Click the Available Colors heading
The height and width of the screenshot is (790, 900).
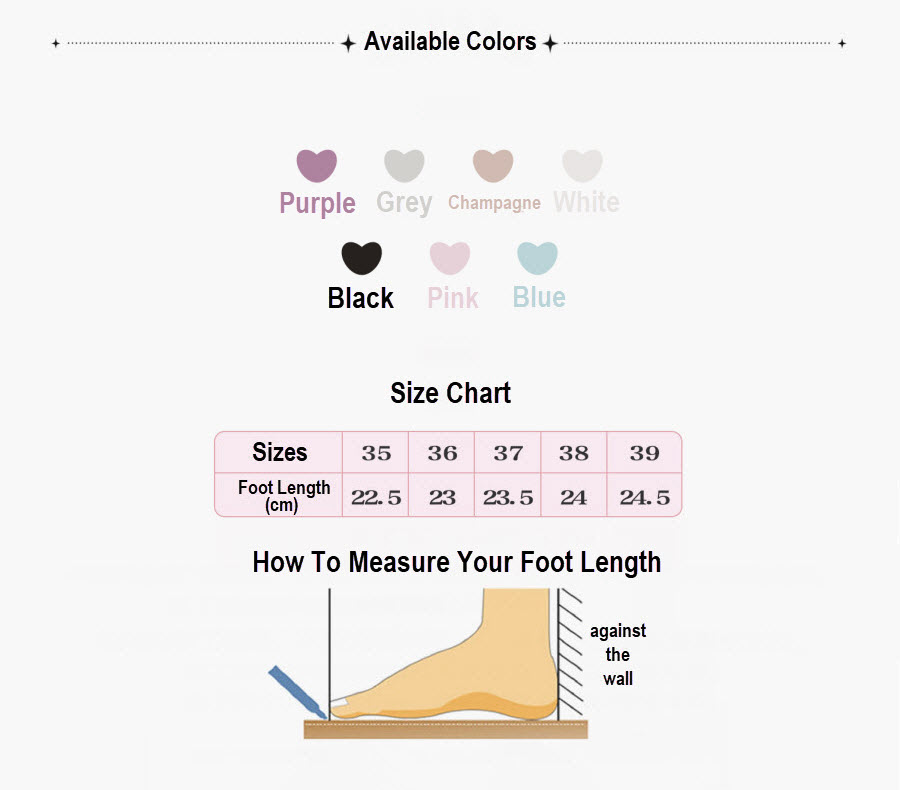tap(450, 42)
